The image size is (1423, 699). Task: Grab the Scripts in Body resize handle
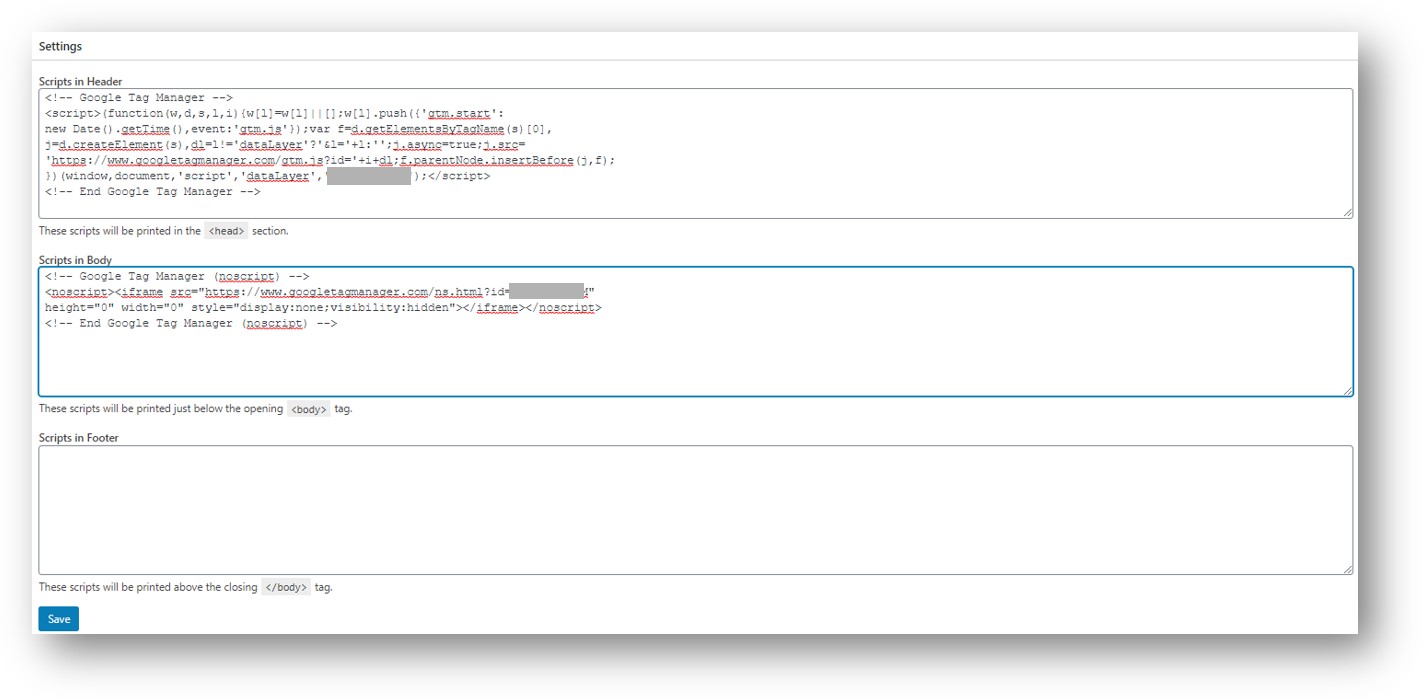pos(1347,390)
